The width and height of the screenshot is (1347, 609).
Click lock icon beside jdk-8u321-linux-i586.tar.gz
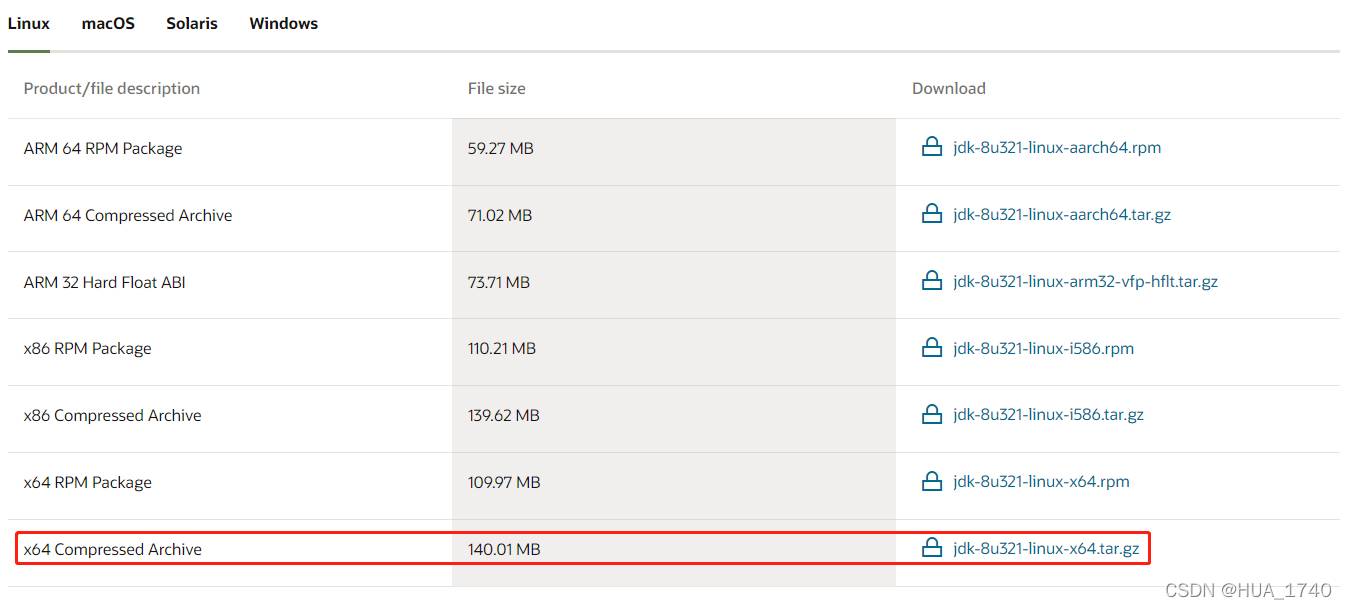pyautogui.click(x=931, y=415)
